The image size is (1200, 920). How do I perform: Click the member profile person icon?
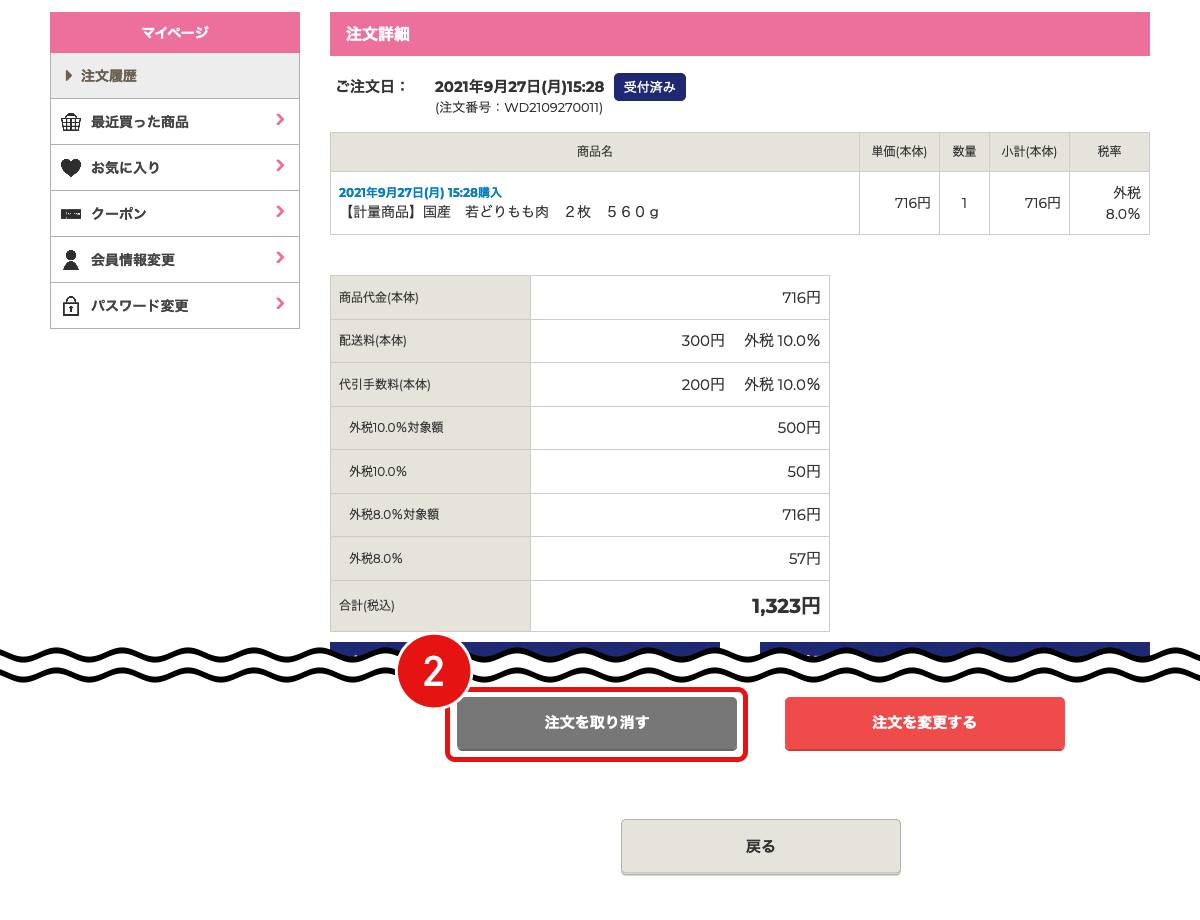71,260
